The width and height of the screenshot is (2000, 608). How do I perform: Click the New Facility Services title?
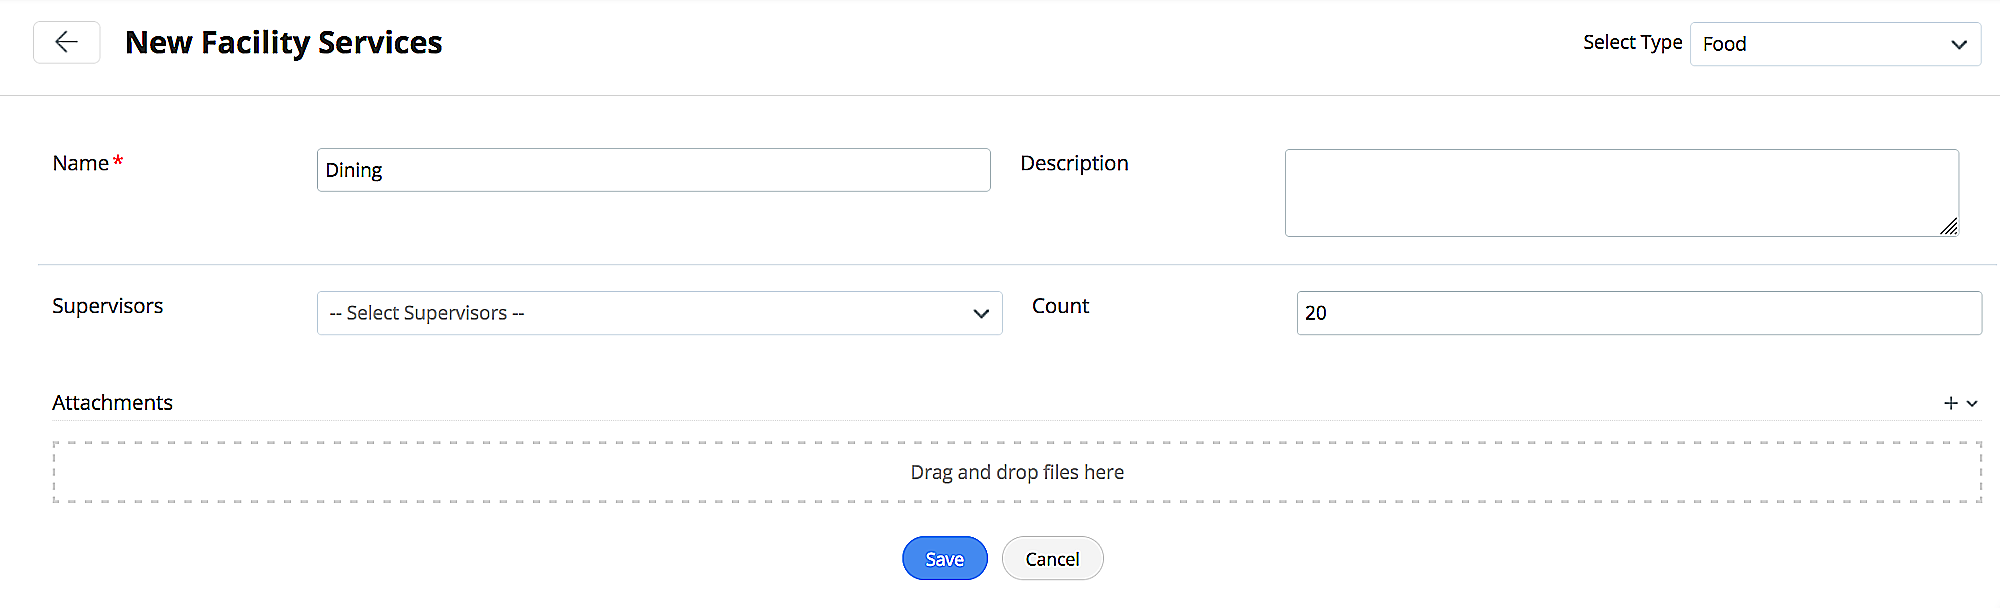(283, 42)
